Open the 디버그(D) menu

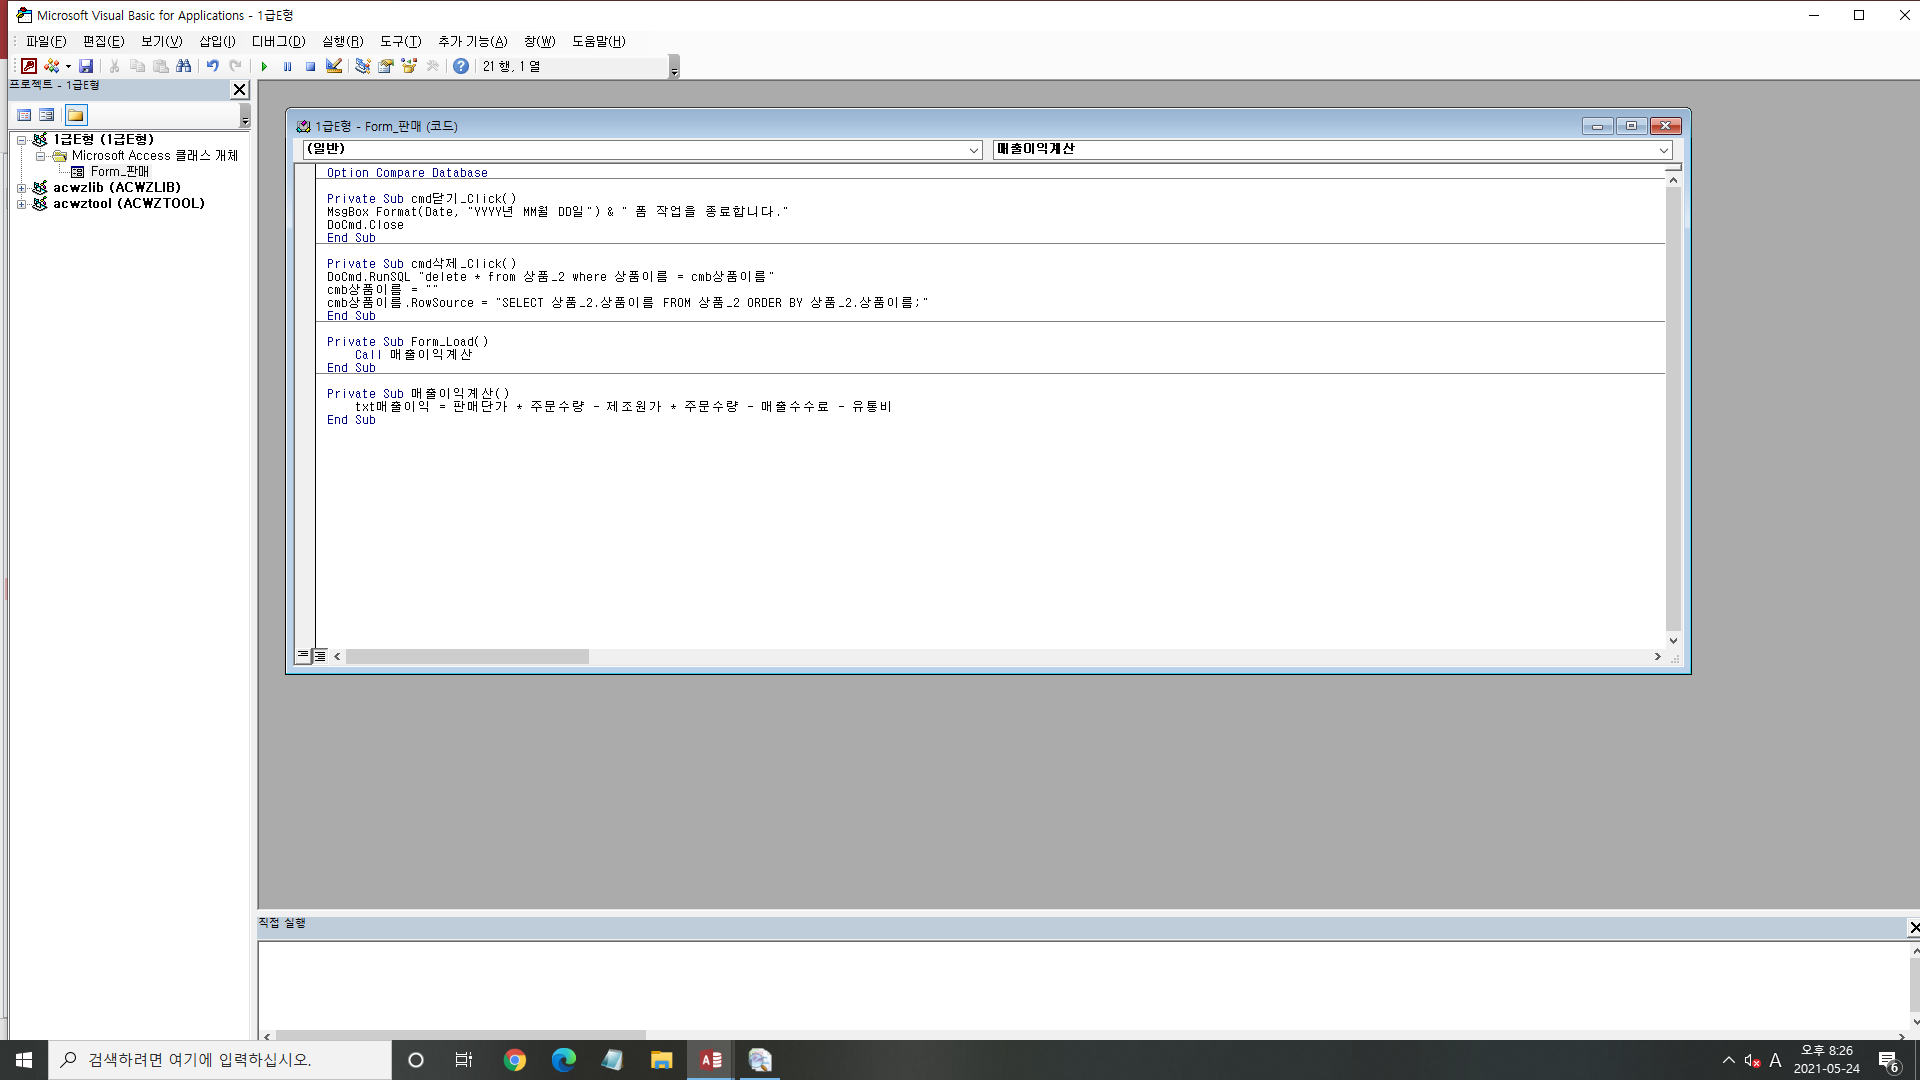pos(278,41)
